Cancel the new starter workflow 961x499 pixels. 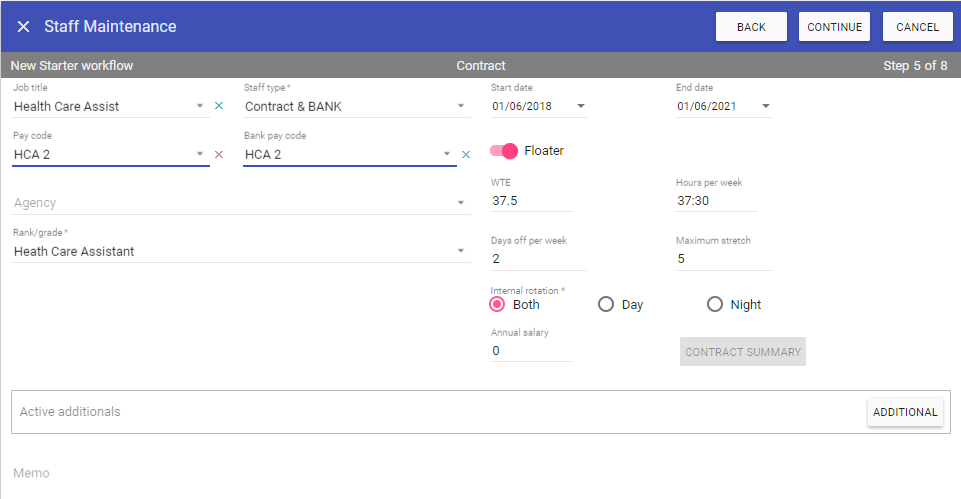(917, 27)
